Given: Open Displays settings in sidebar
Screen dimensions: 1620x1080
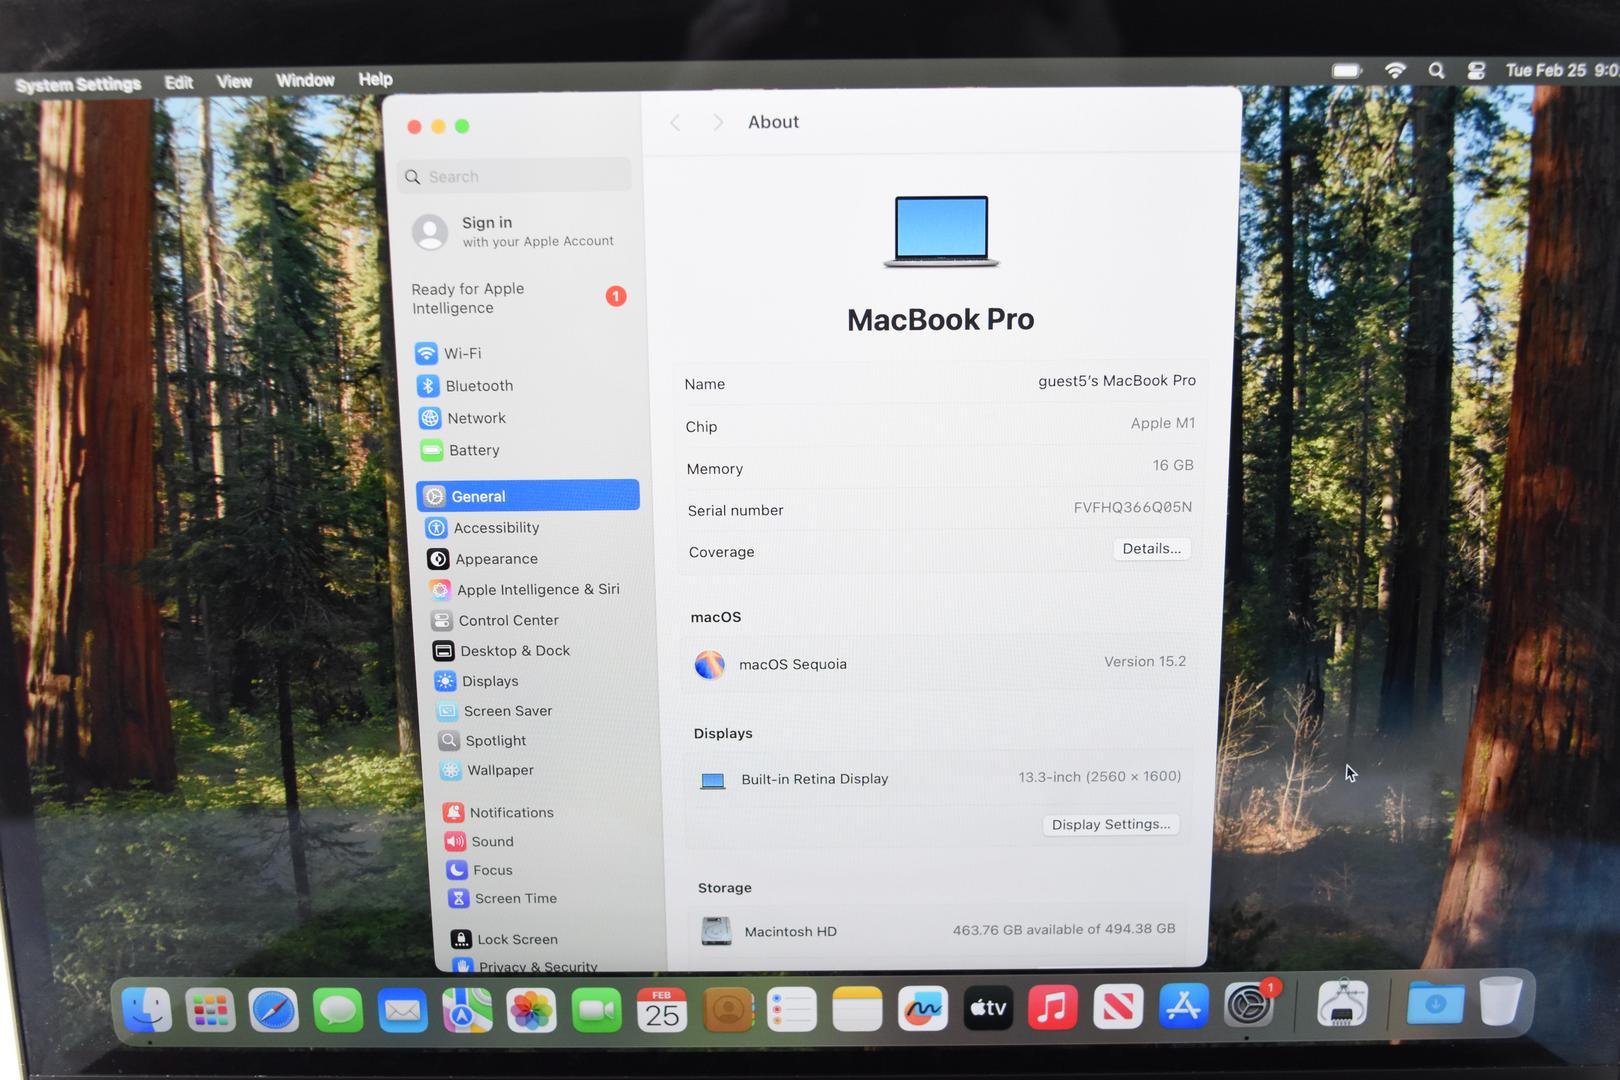Looking at the screenshot, I should 477,681.
